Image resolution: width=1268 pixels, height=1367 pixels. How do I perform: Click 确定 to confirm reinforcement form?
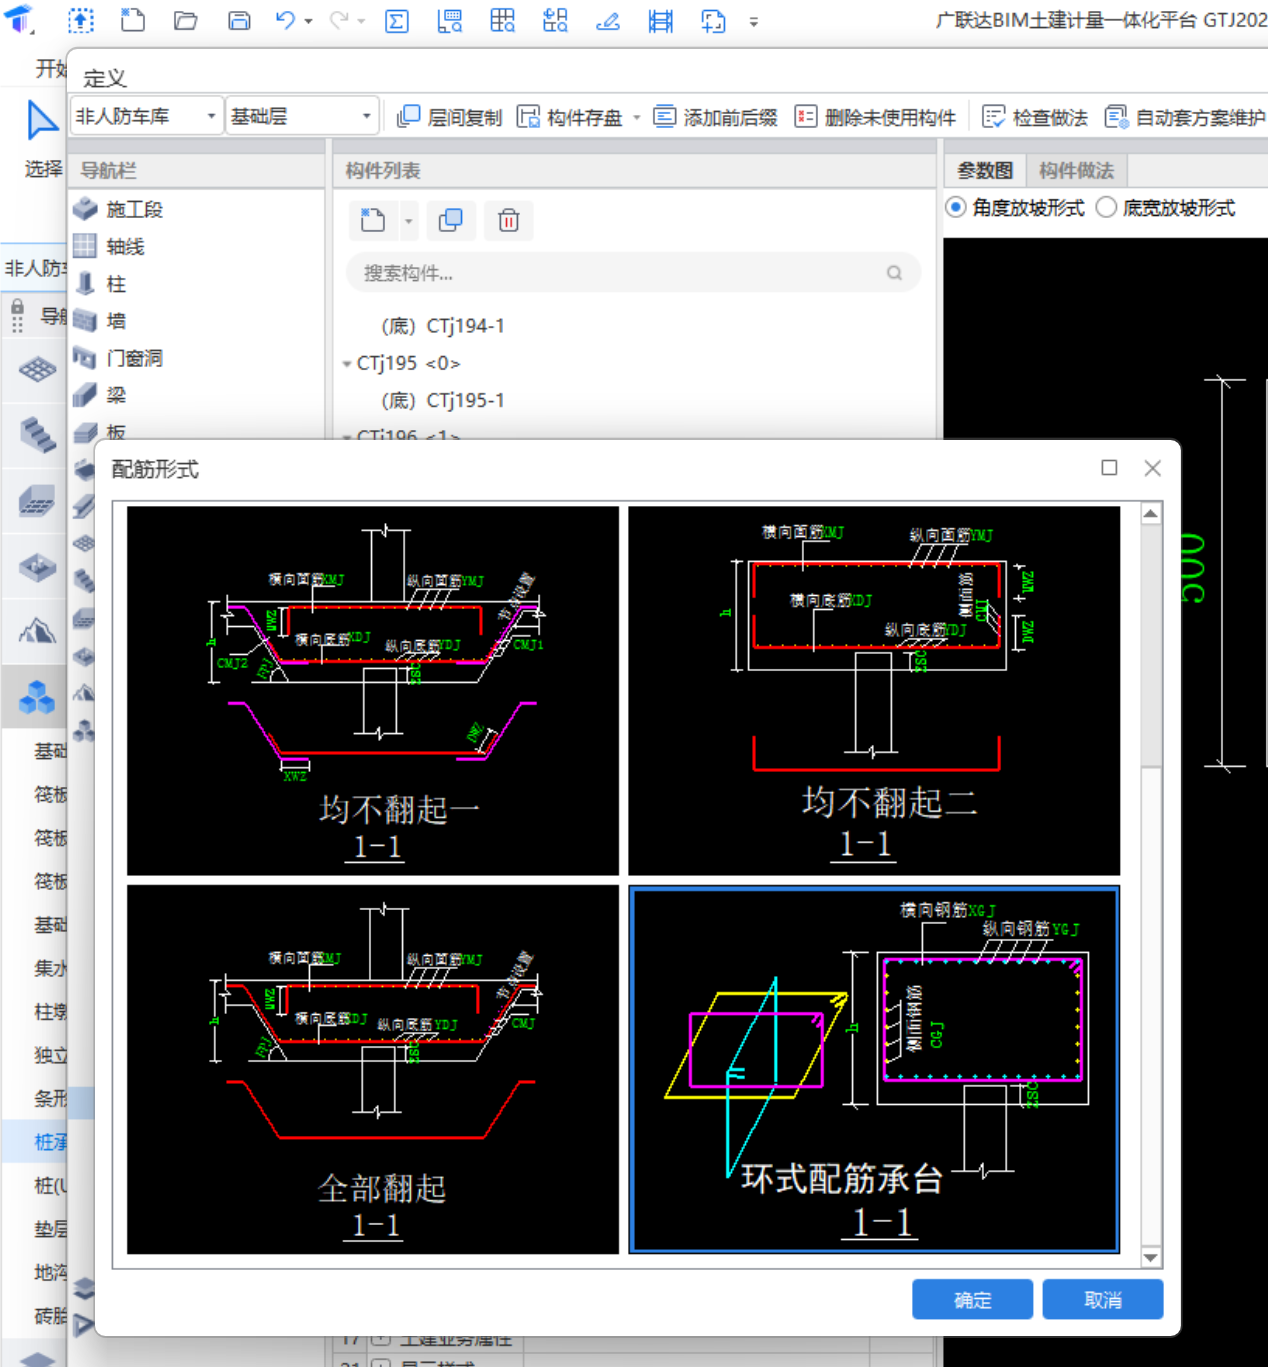click(x=972, y=1300)
